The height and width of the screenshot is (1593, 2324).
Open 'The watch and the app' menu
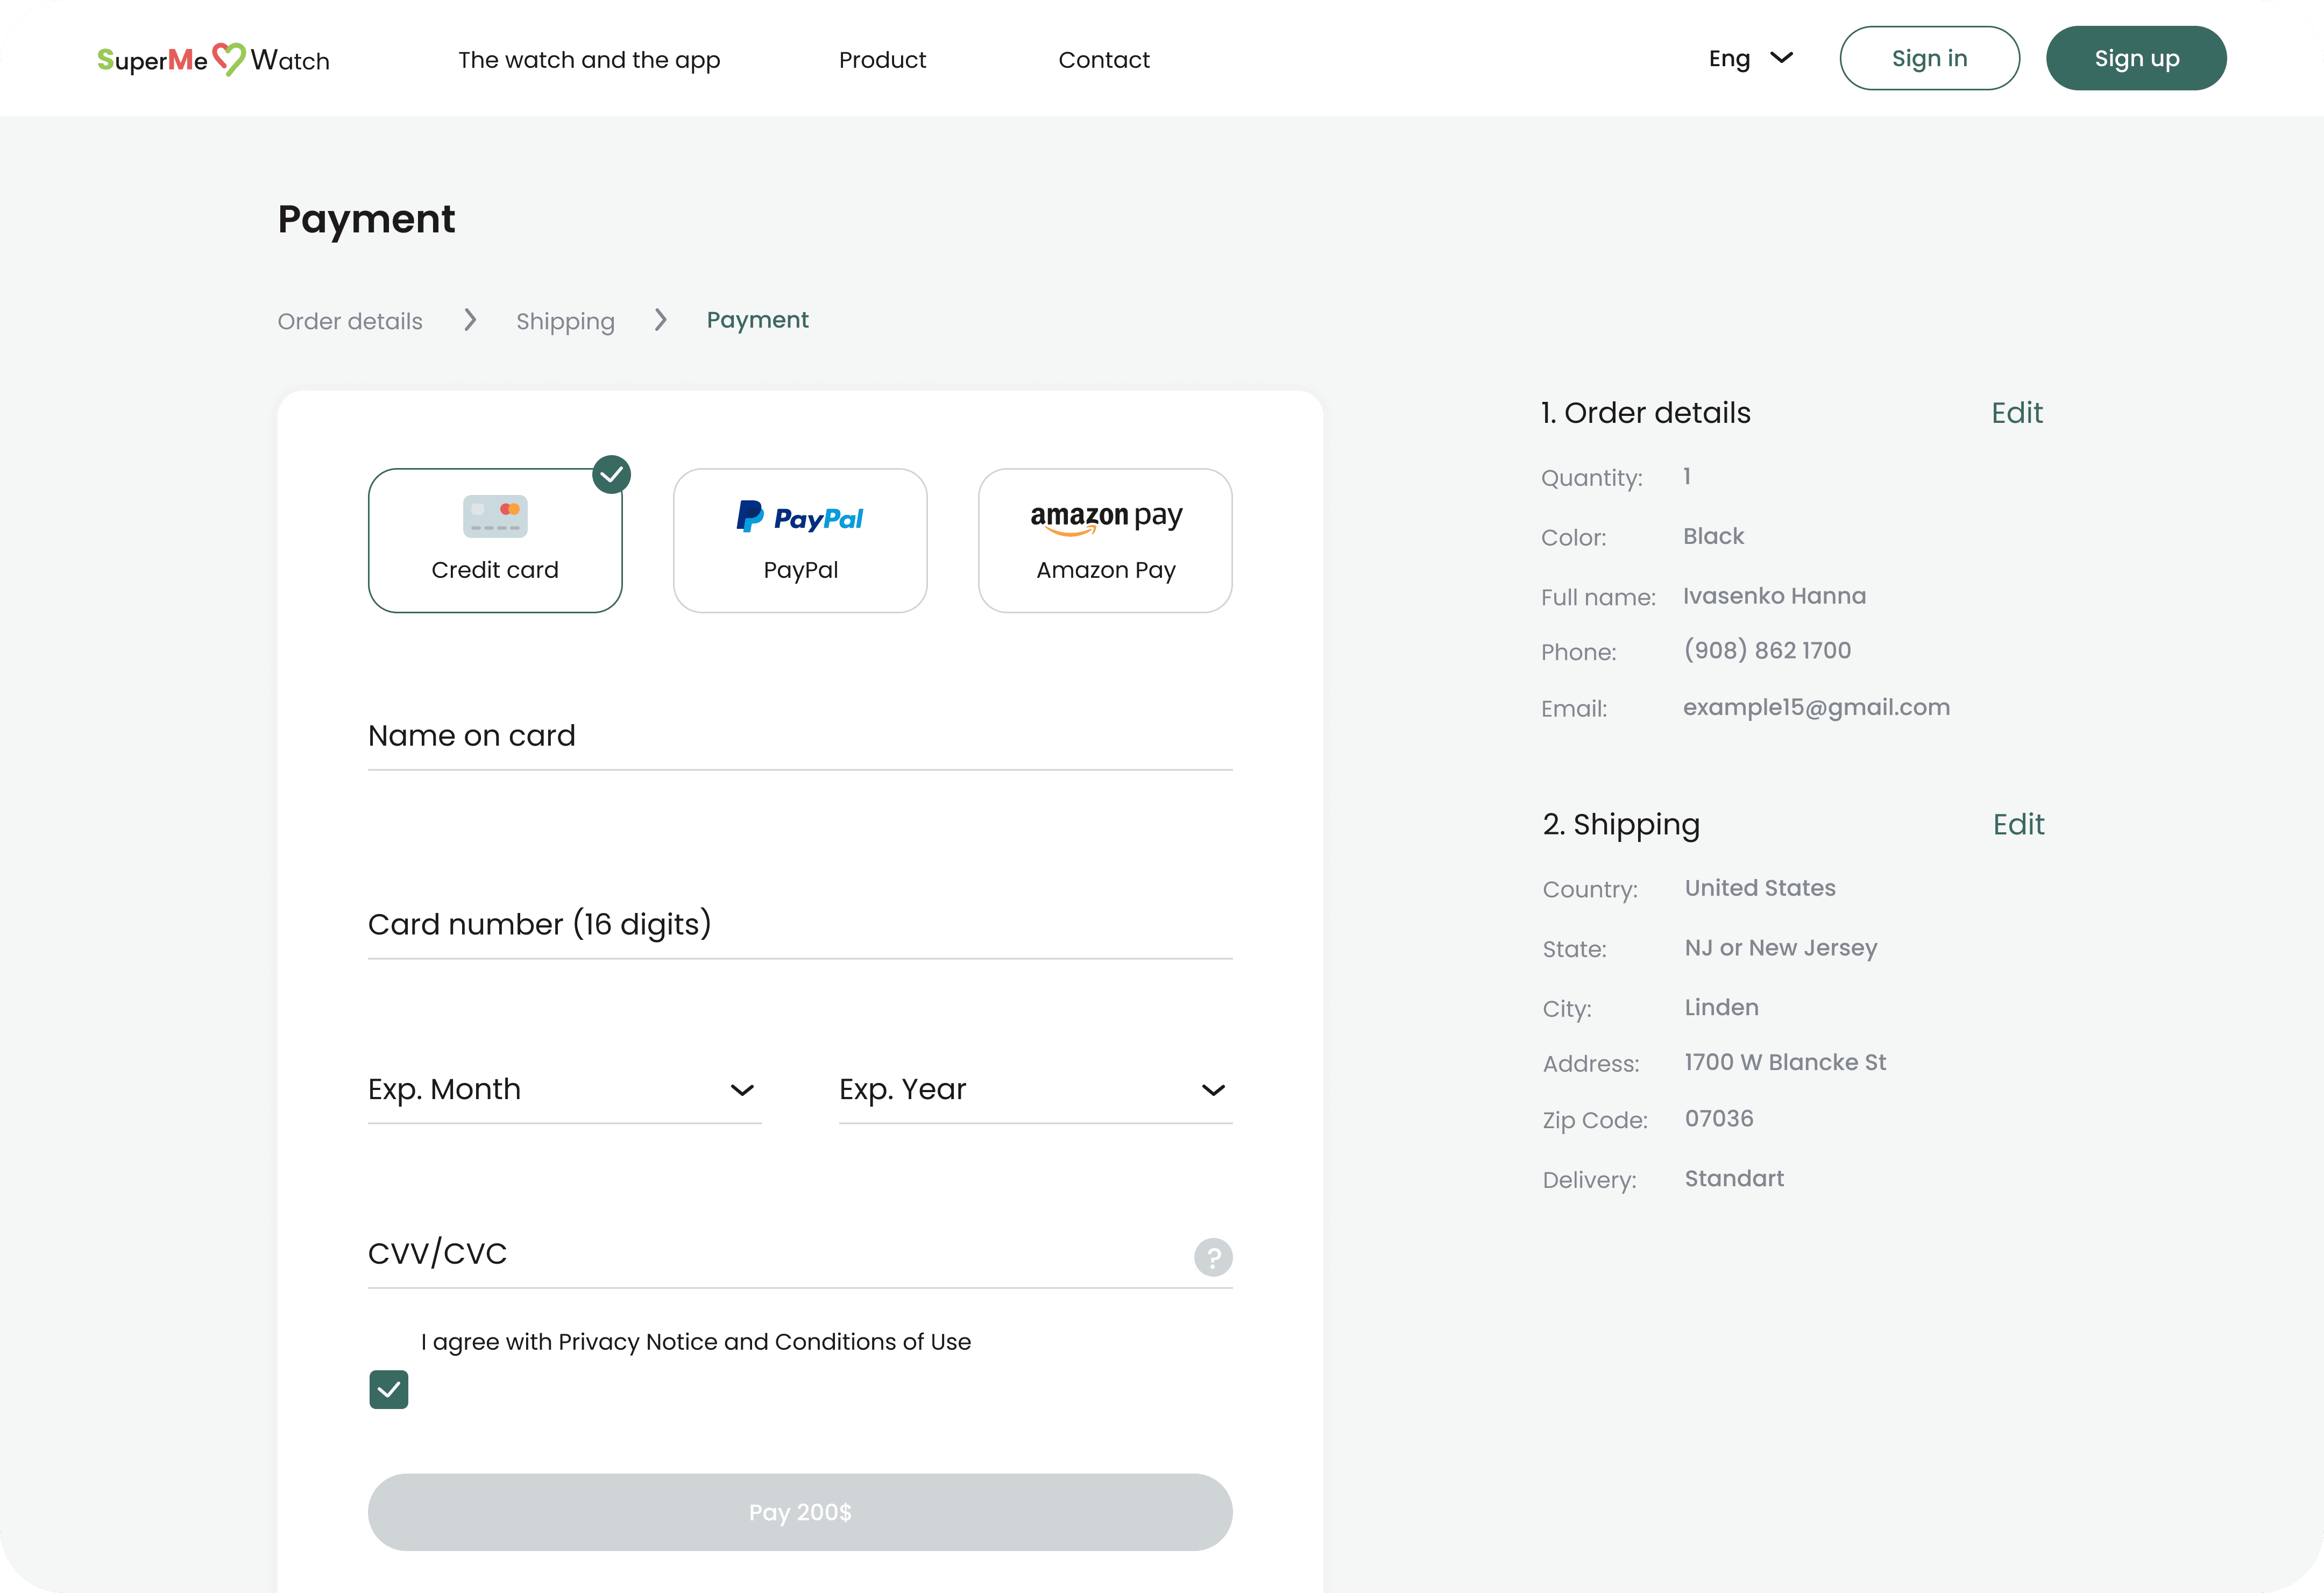(589, 60)
